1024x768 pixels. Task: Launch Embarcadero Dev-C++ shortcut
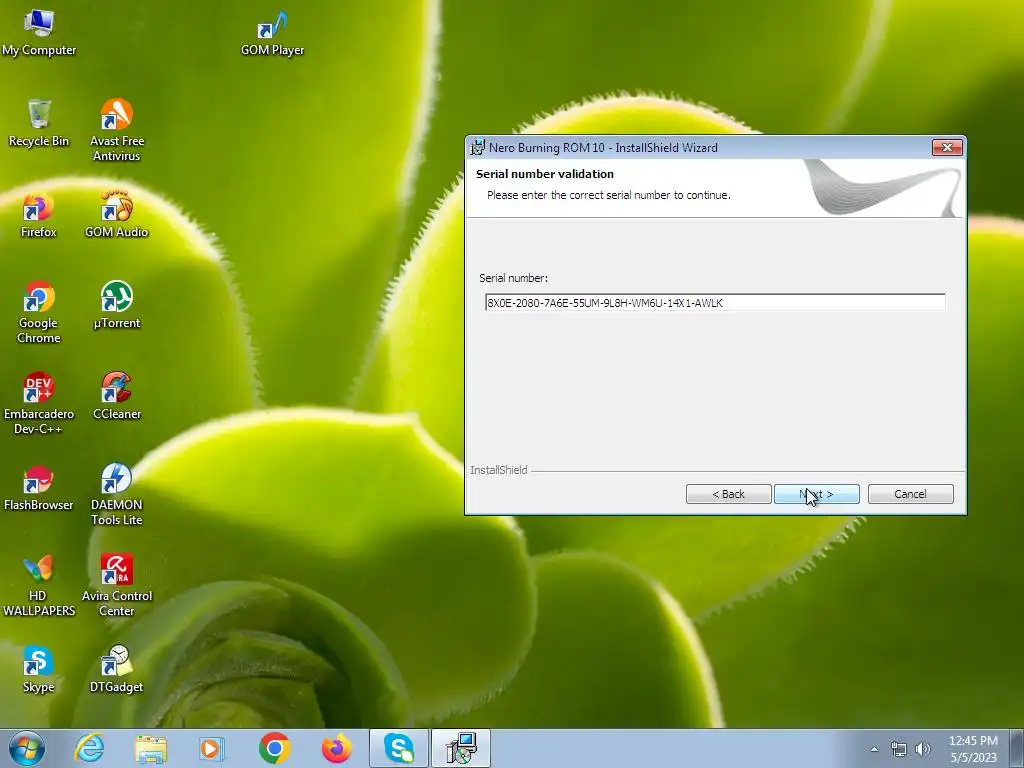point(39,403)
